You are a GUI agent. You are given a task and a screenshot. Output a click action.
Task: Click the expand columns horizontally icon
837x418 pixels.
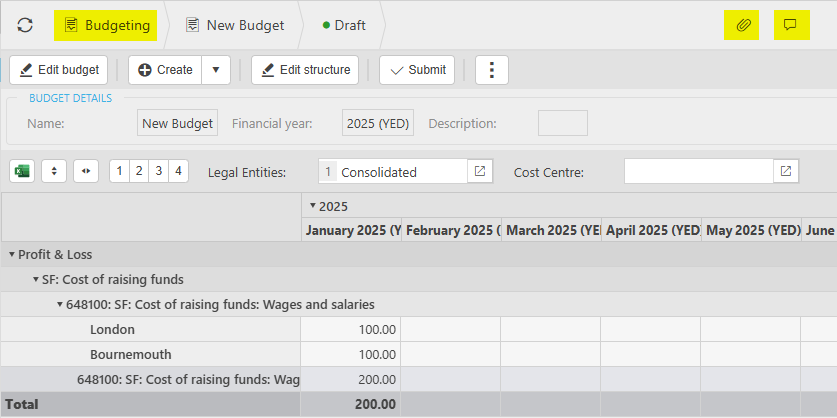(86, 171)
